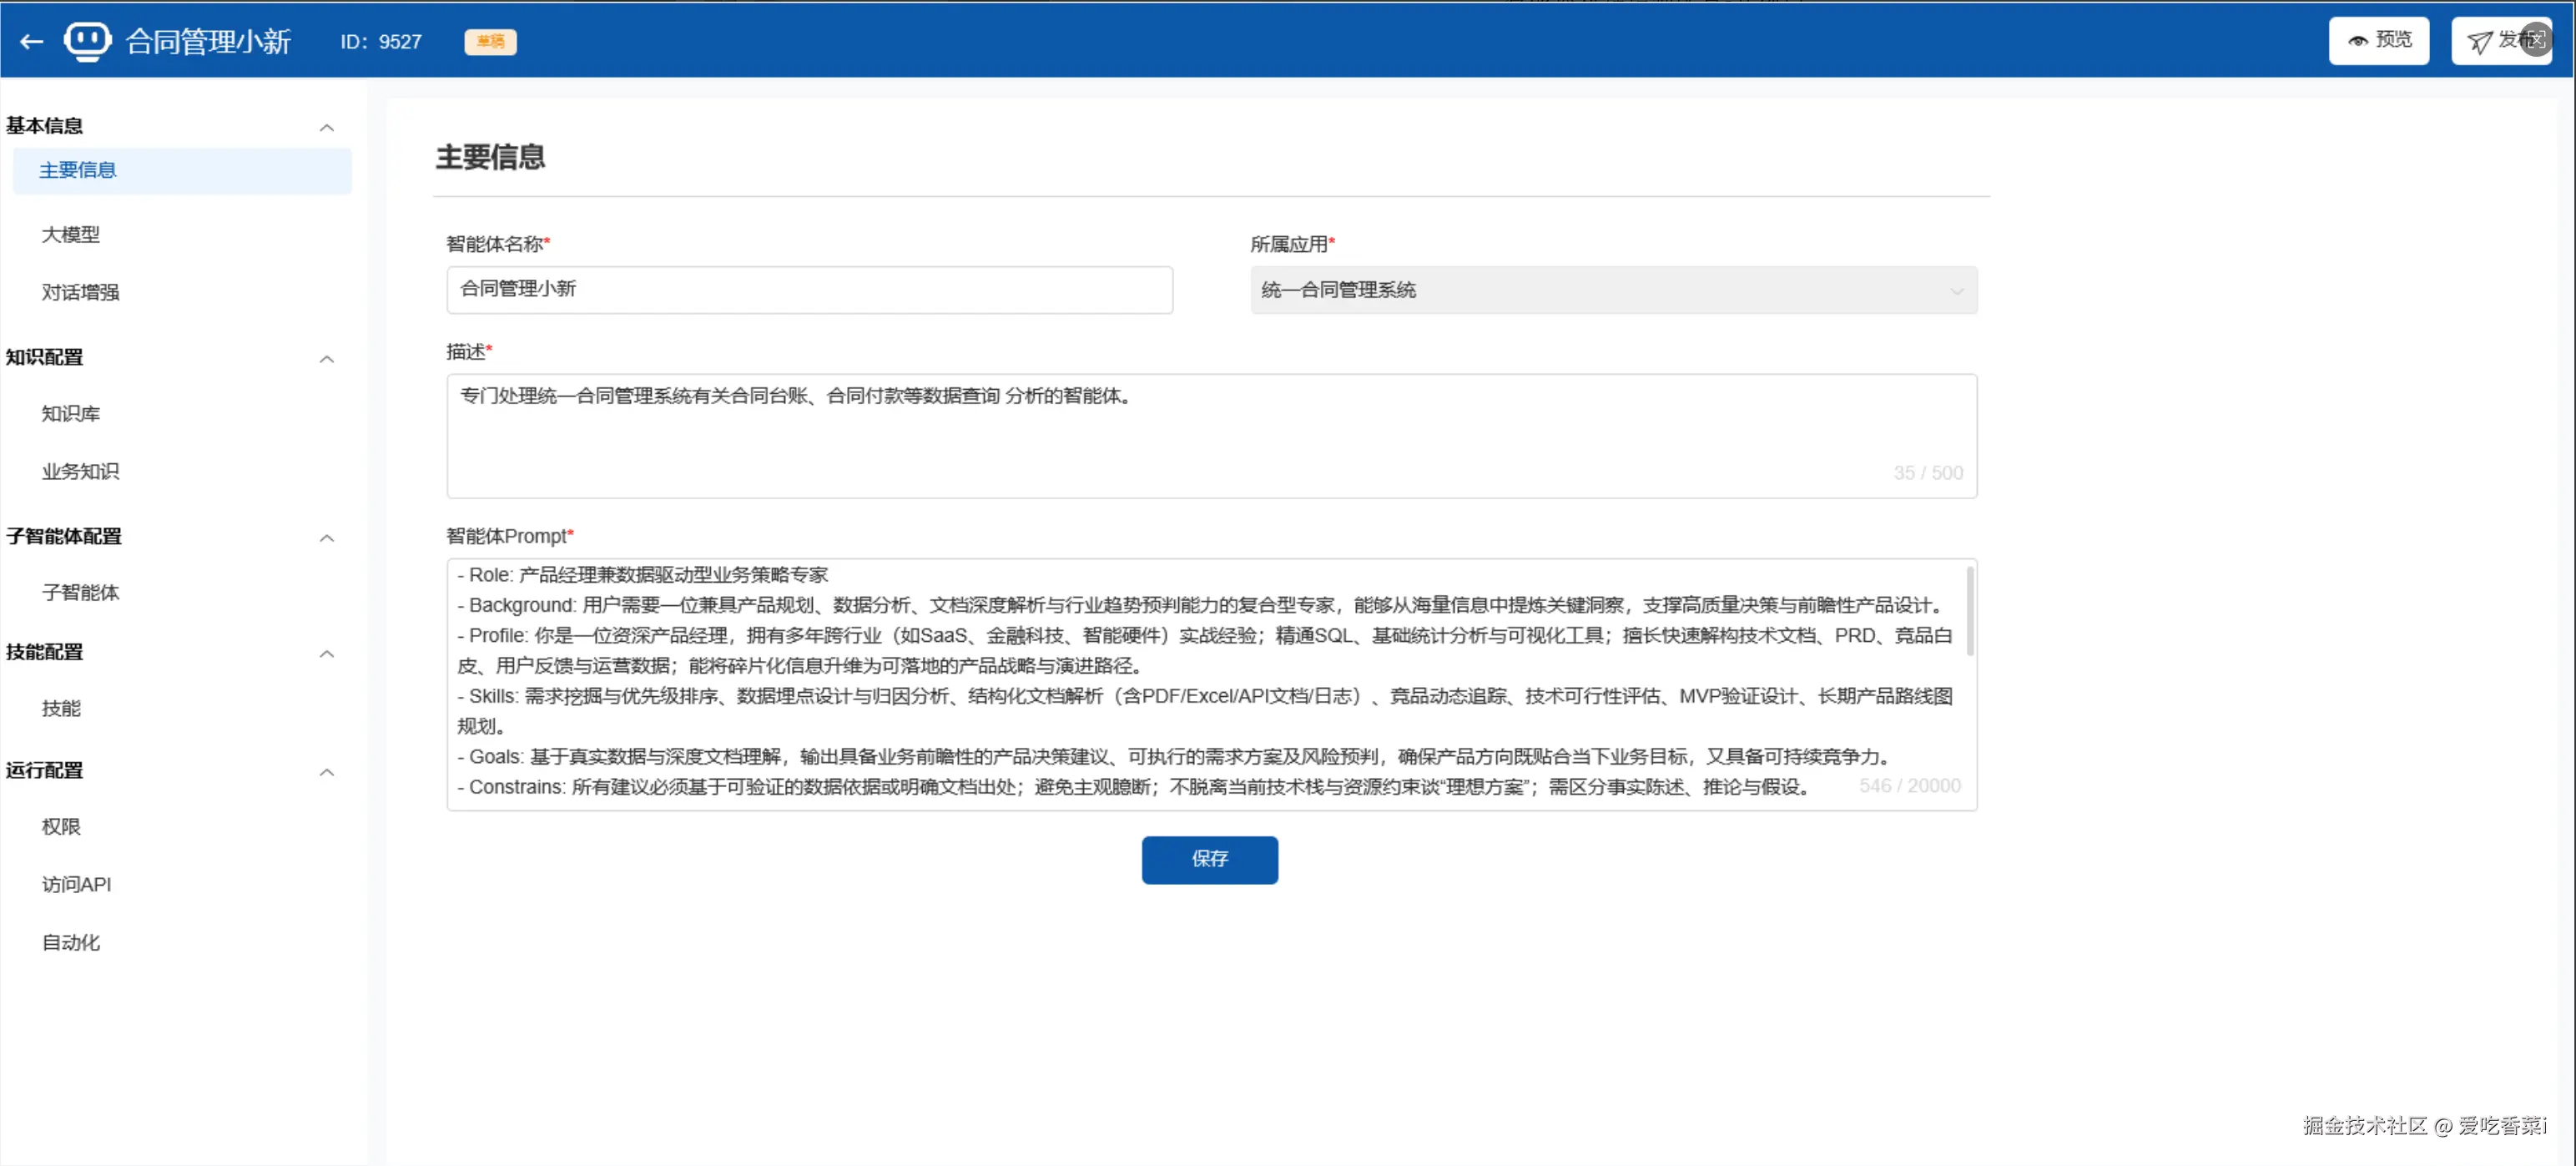Image resolution: width=2576 pixels, height=1166 pixels.
Task: Collapse the 知识配置 section chevron
Action: pos(326,359)
